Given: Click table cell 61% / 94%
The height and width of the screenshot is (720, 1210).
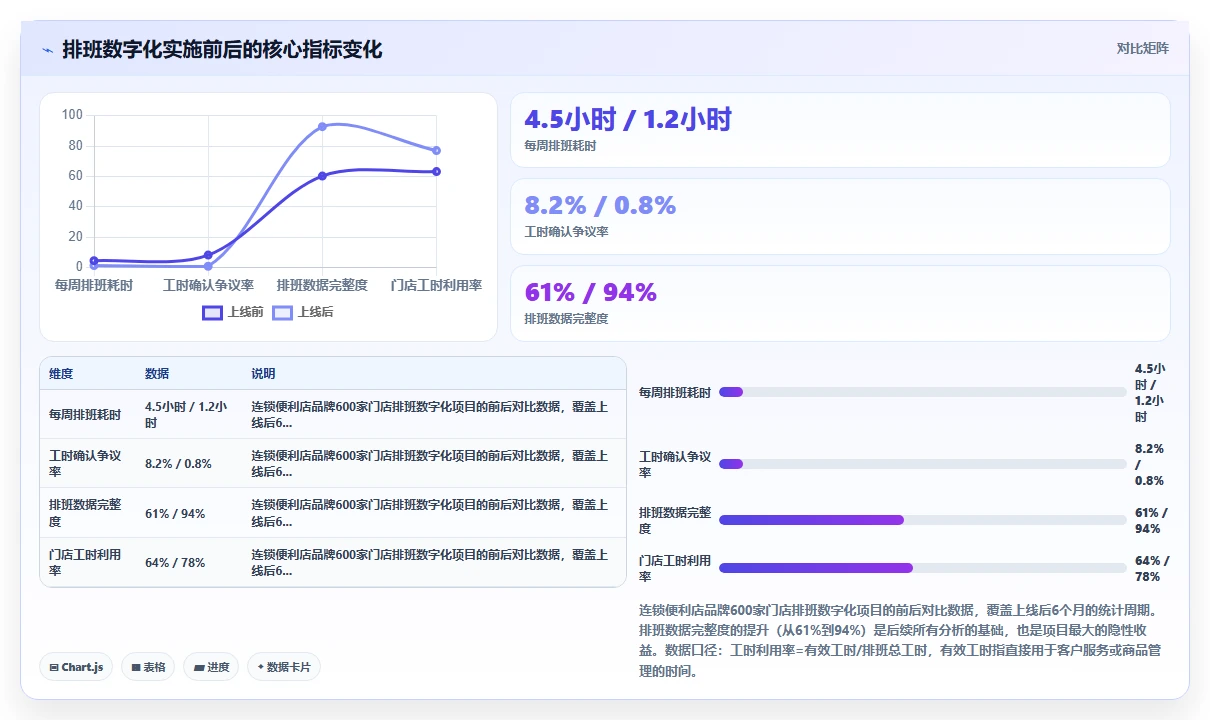Looking at the screenshot, I should point(175,513).
